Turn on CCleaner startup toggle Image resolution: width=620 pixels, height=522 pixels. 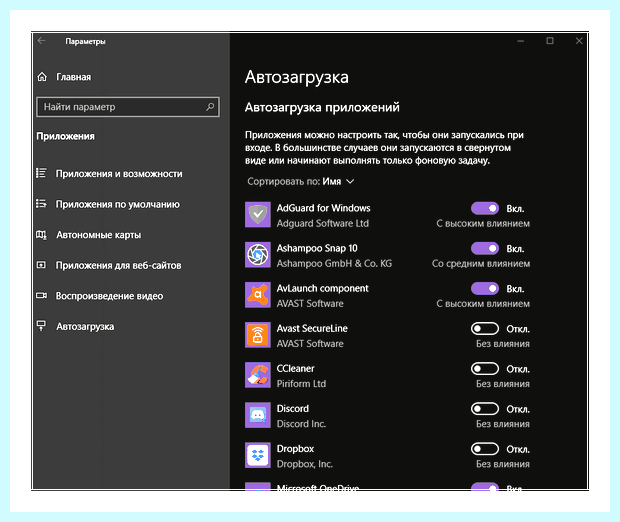485,369
